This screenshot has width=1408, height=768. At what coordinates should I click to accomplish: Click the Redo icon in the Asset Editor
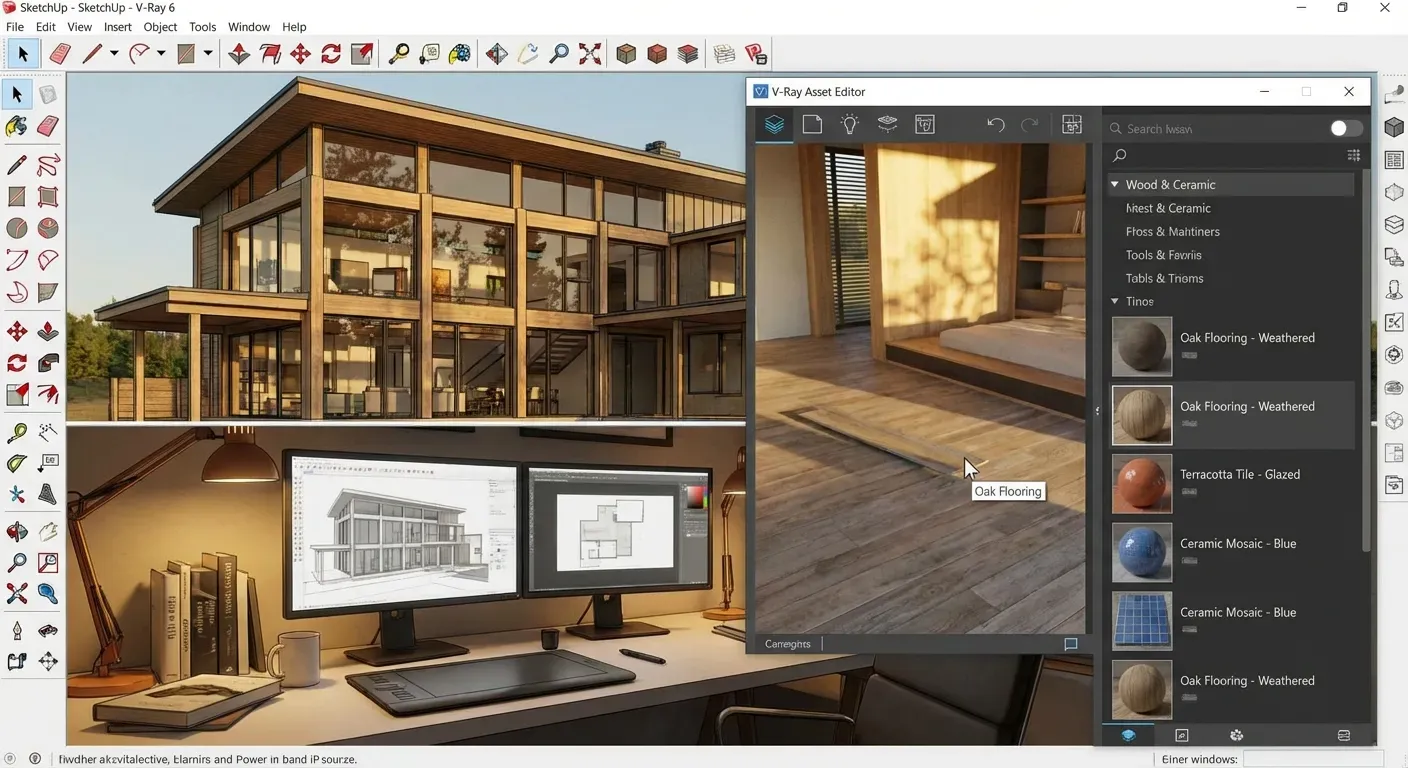pyautogui.click(x=1030, y=124)
